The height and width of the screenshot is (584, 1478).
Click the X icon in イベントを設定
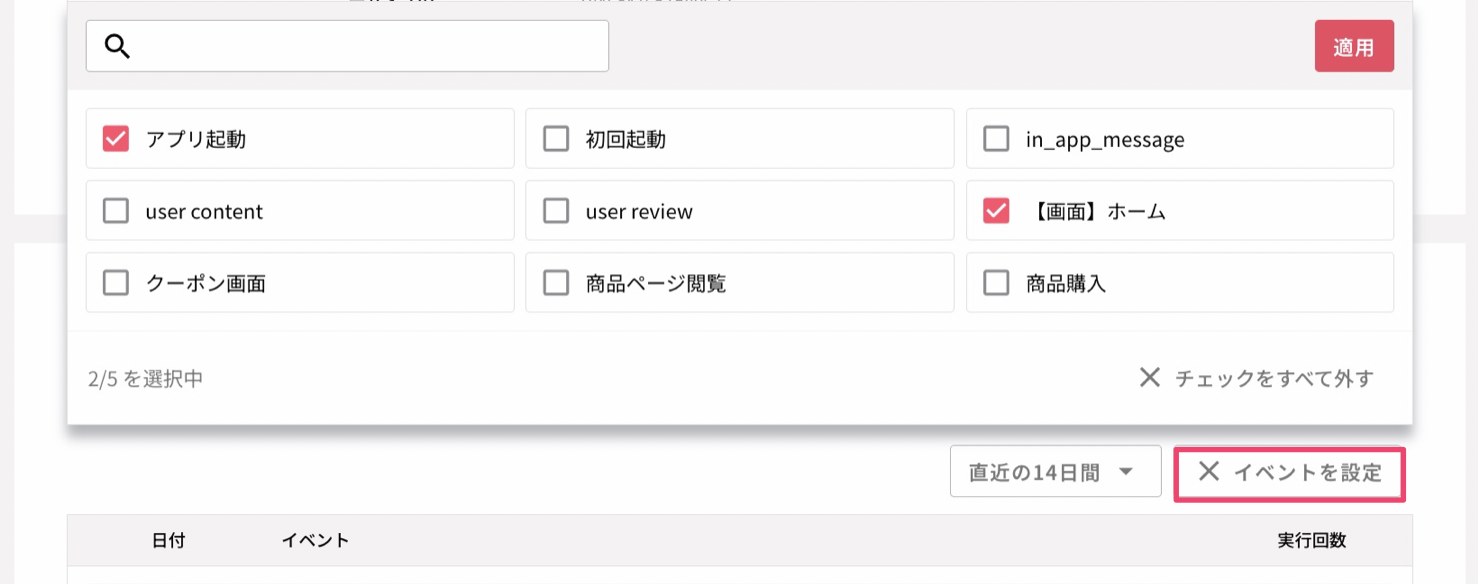(1209, 472)
